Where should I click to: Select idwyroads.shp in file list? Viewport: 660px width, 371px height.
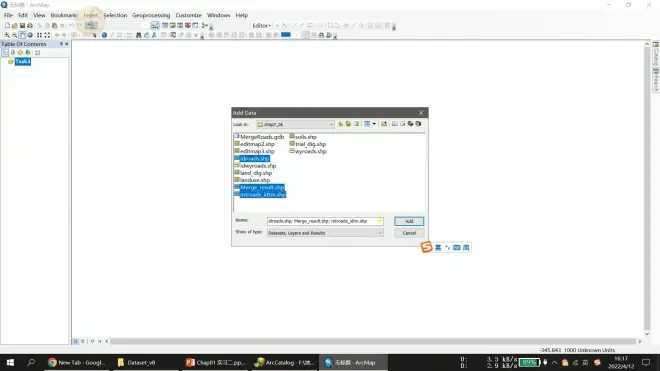point(255,166)
